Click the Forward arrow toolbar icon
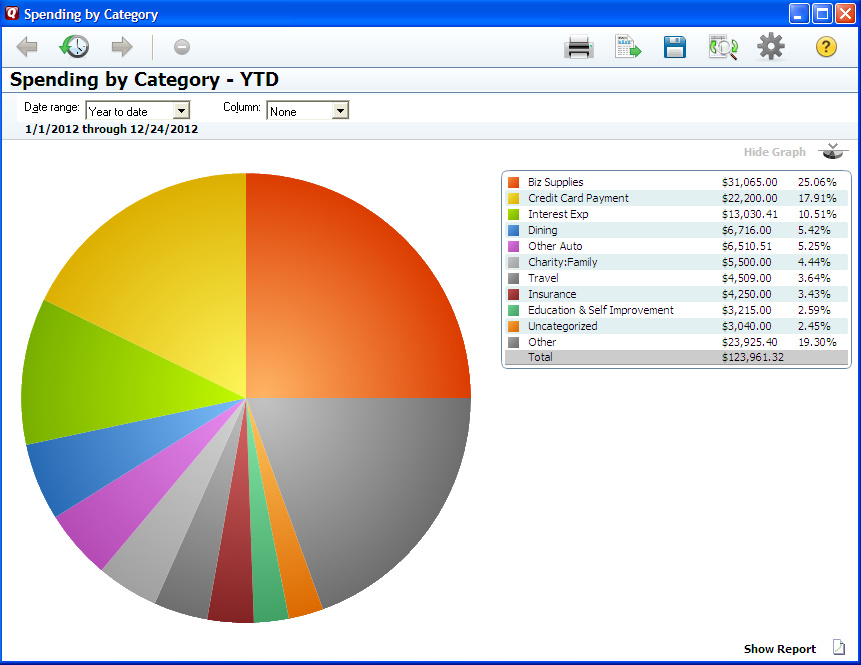 point(122,47)
